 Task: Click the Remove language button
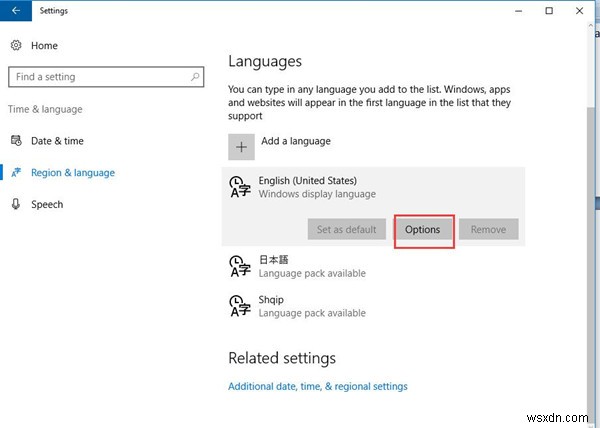(489, 229)
